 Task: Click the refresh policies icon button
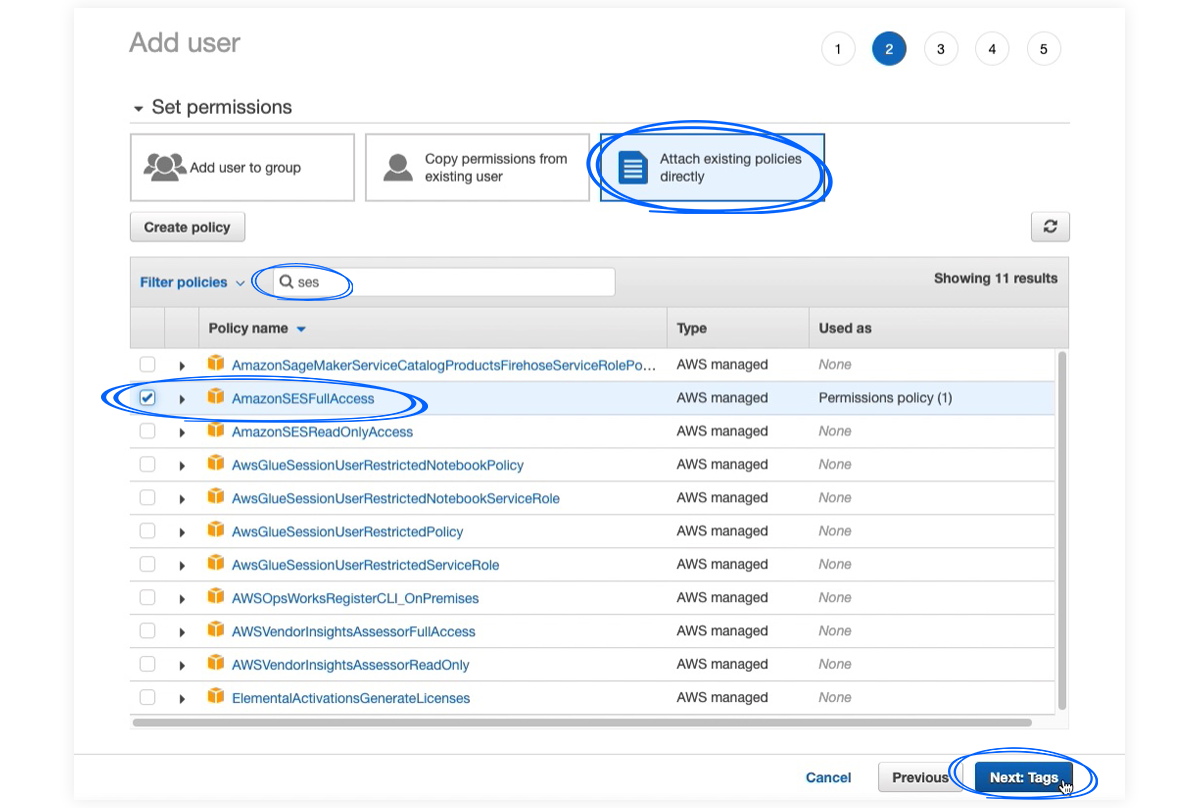point(1050,227)
